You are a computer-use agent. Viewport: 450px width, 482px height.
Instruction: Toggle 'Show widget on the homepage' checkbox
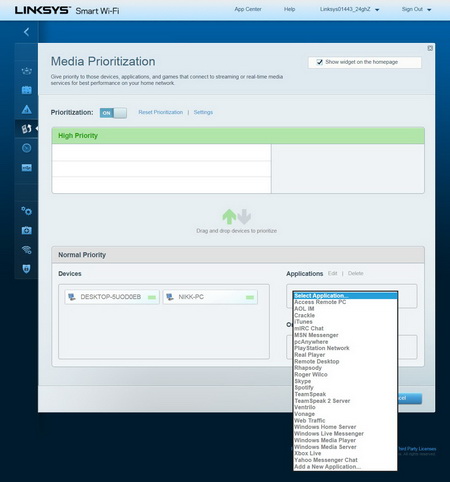[319, 62]
